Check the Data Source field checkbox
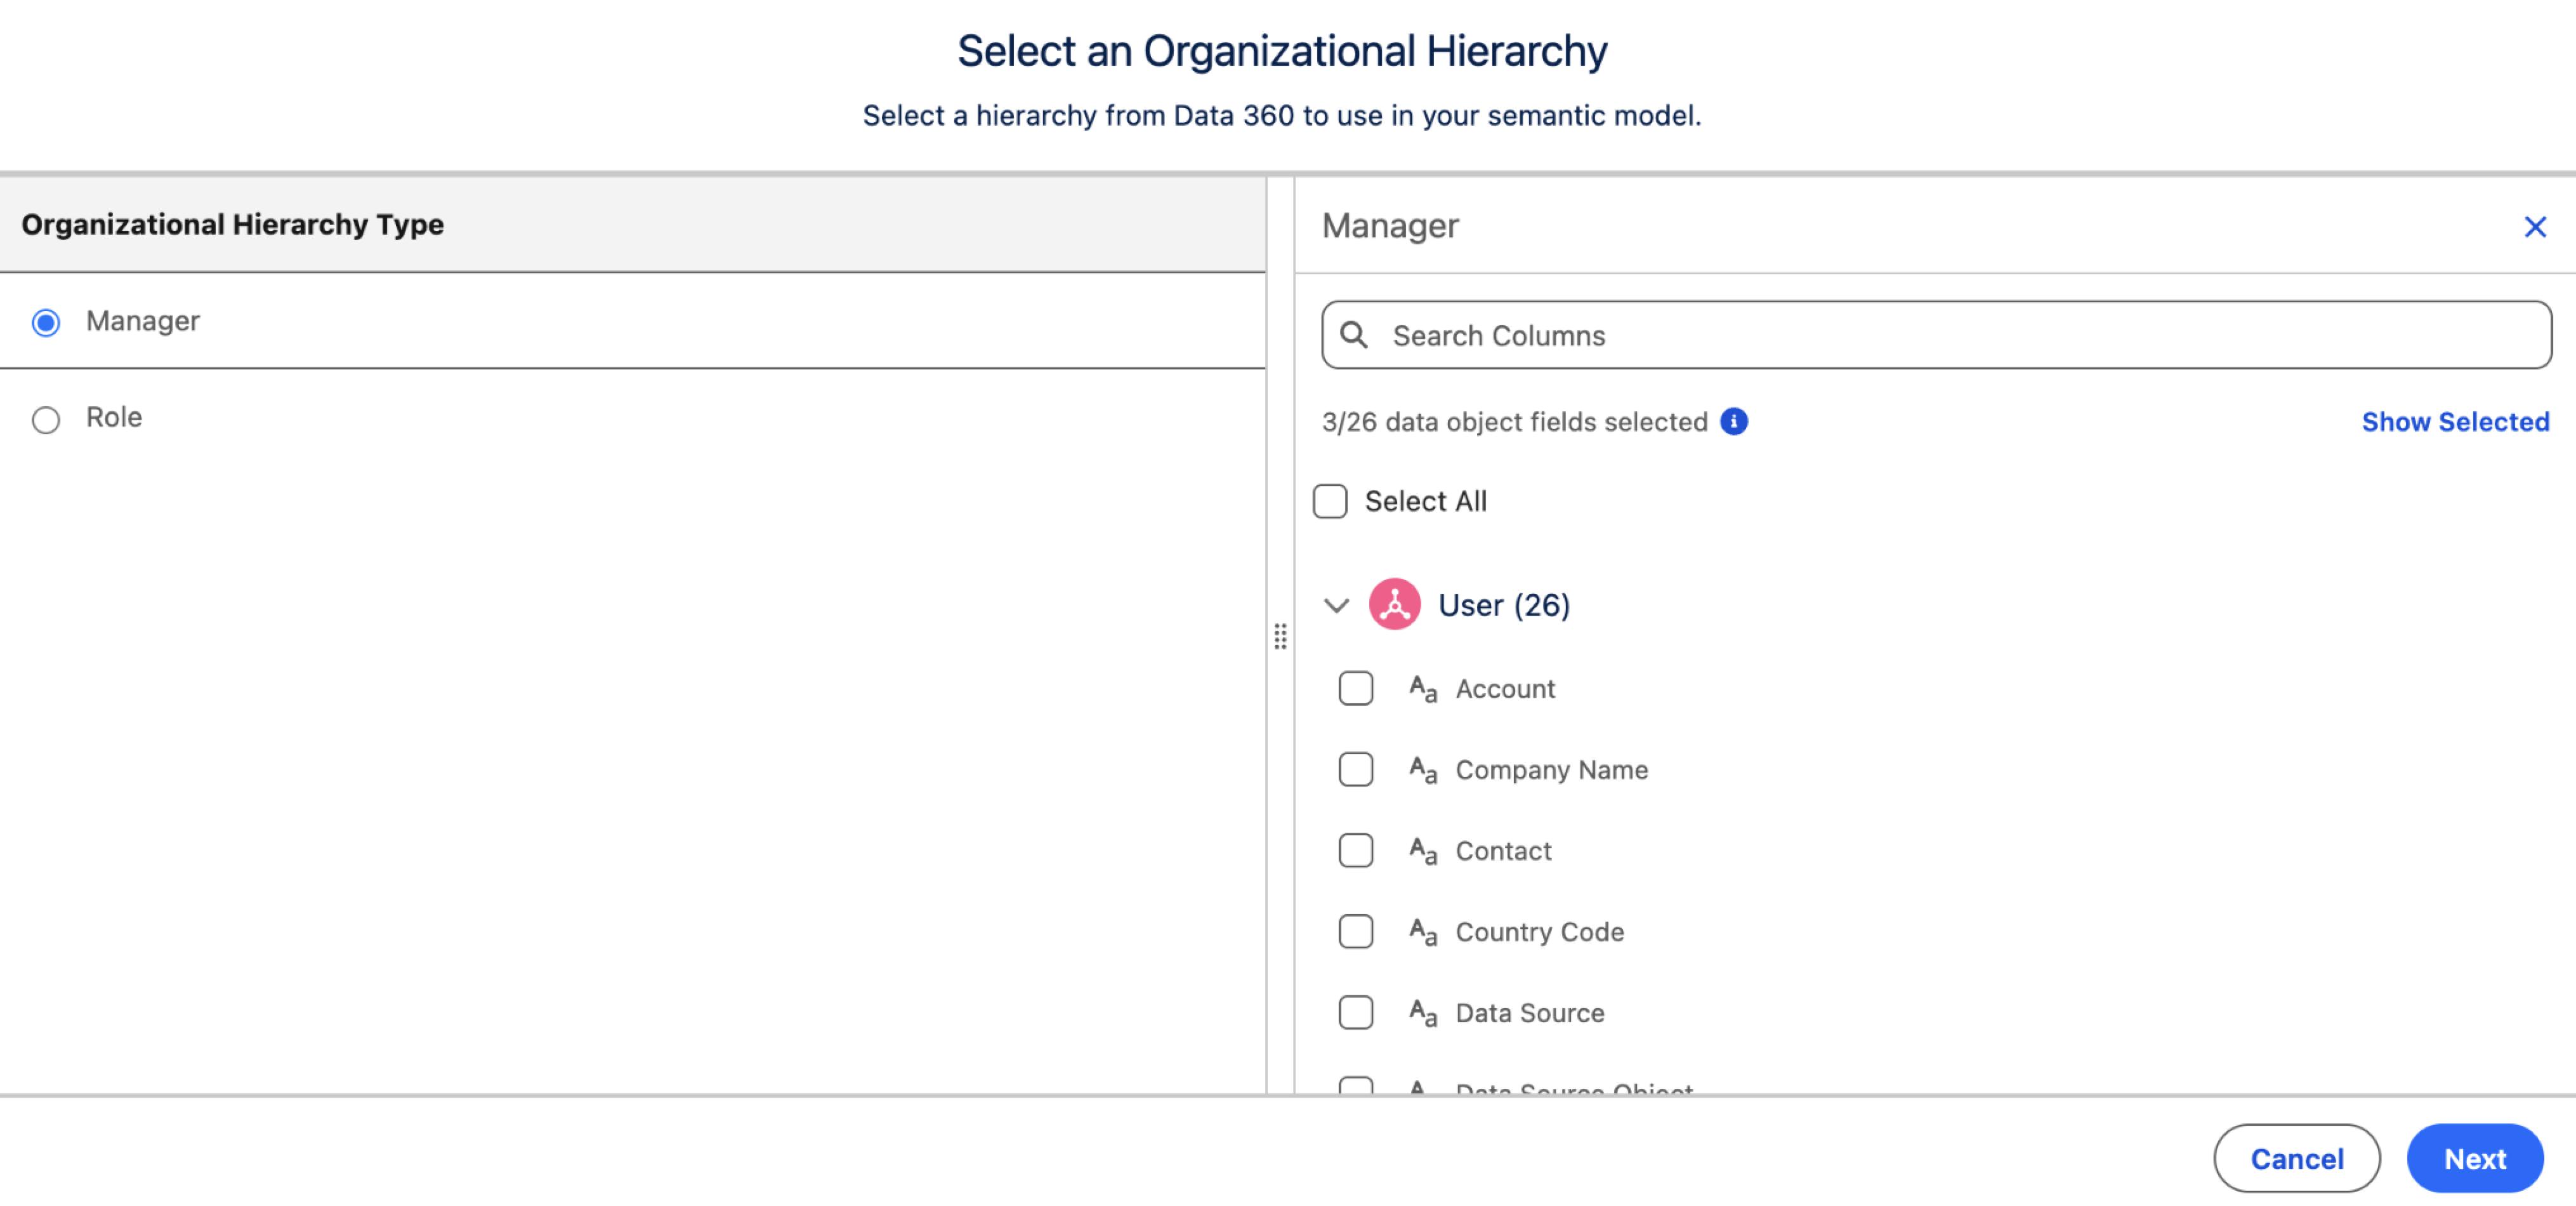The image size is (2576, 1206). tap(1355, 1013)
